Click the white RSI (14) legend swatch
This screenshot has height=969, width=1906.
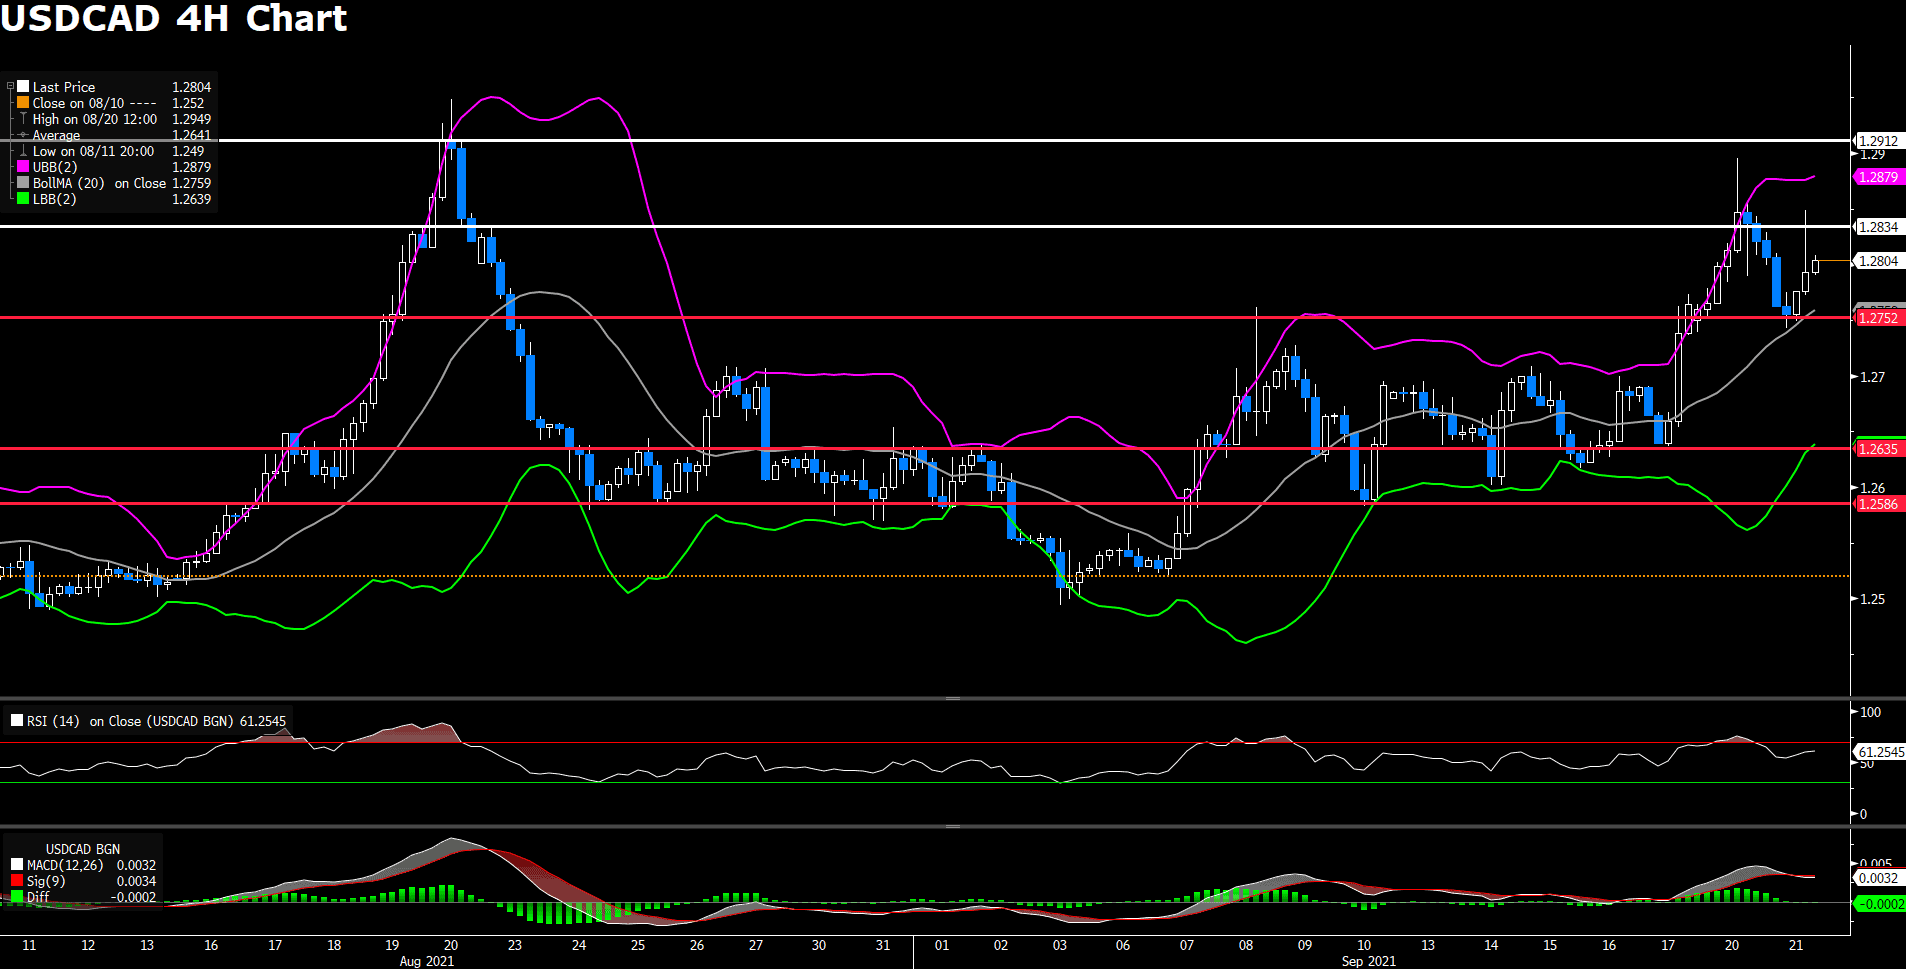coord(17,720)
